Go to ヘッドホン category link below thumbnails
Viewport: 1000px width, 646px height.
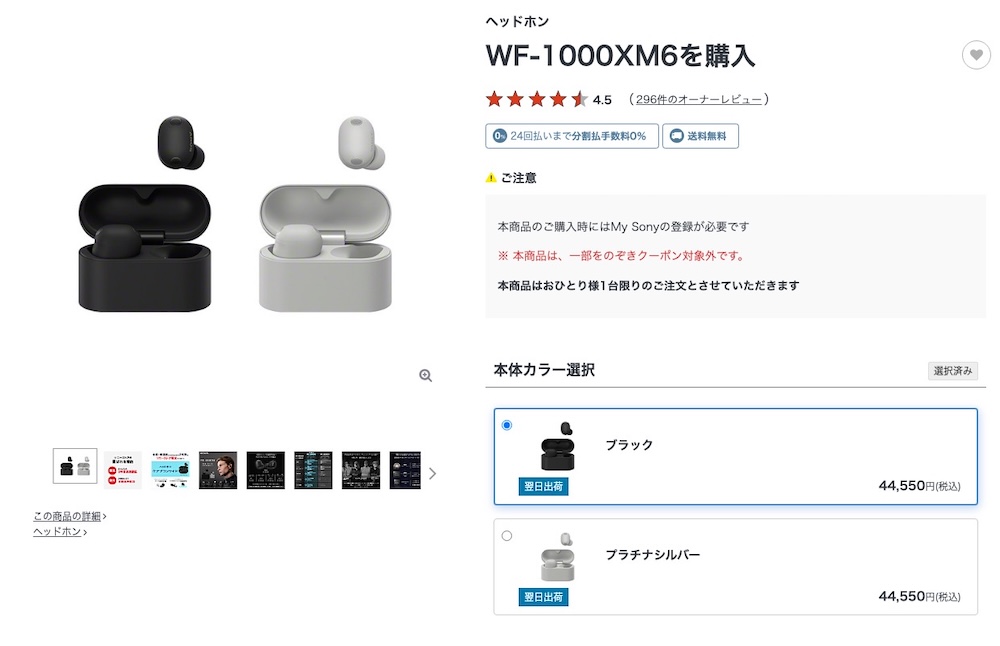pyautogui.click(x=59, y=532)
